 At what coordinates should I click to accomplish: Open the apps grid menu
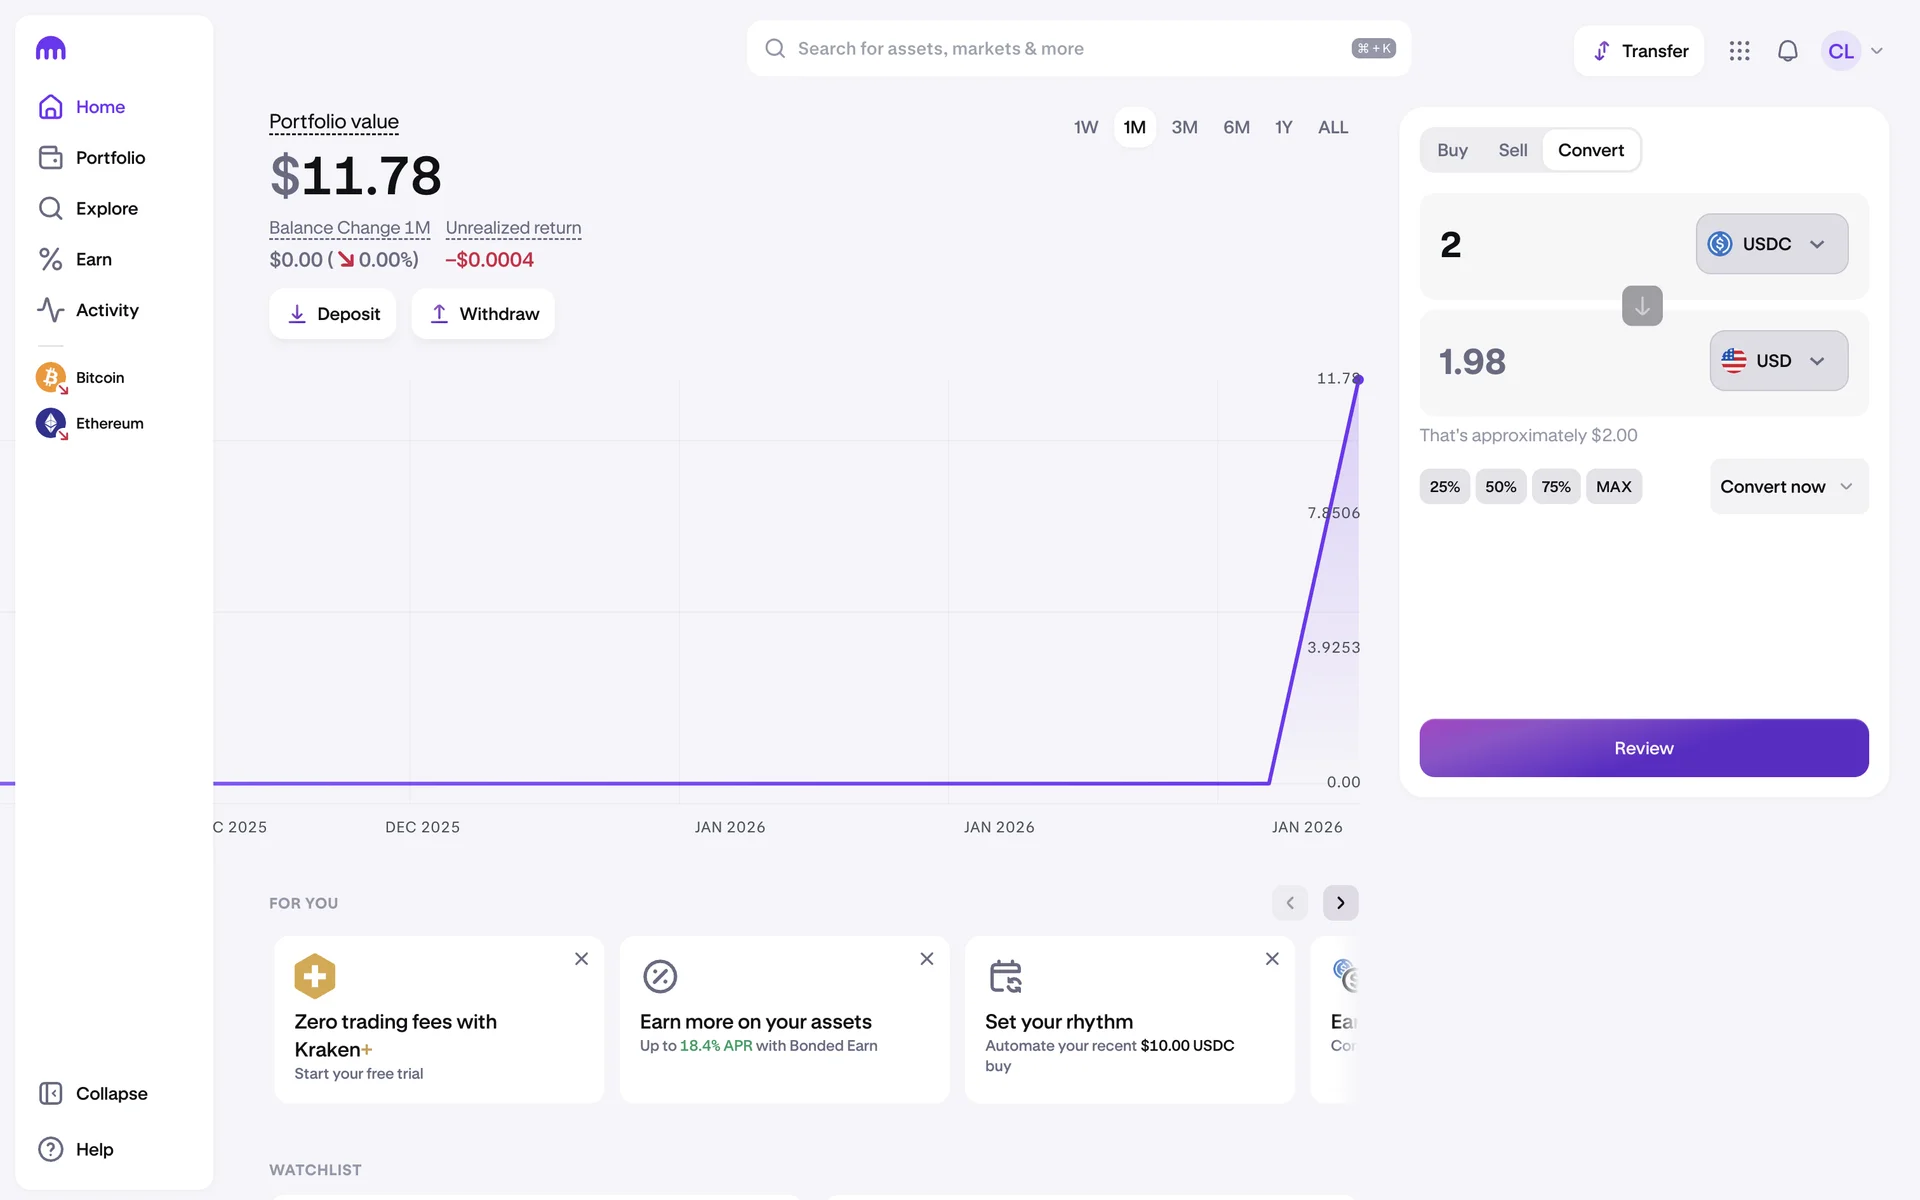pos(1739,51)
